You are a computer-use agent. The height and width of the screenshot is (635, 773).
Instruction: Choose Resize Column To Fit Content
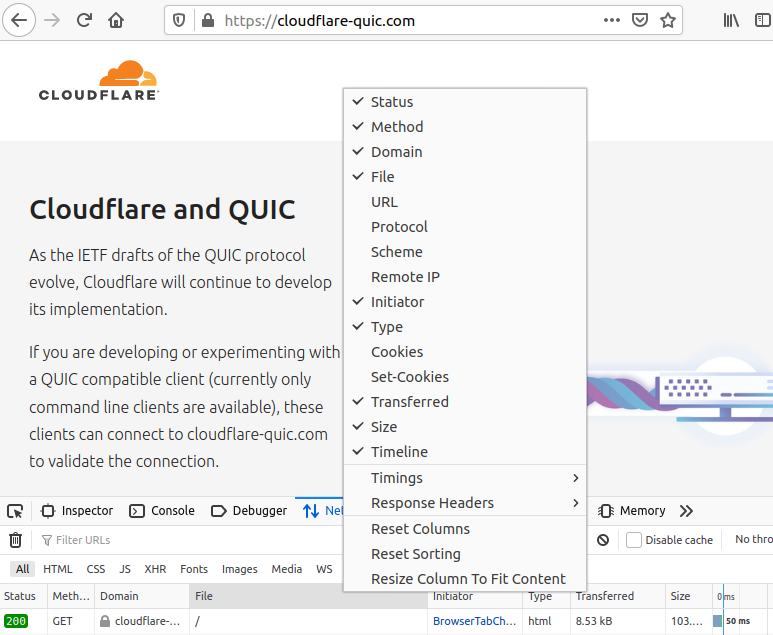coord(465,579)
